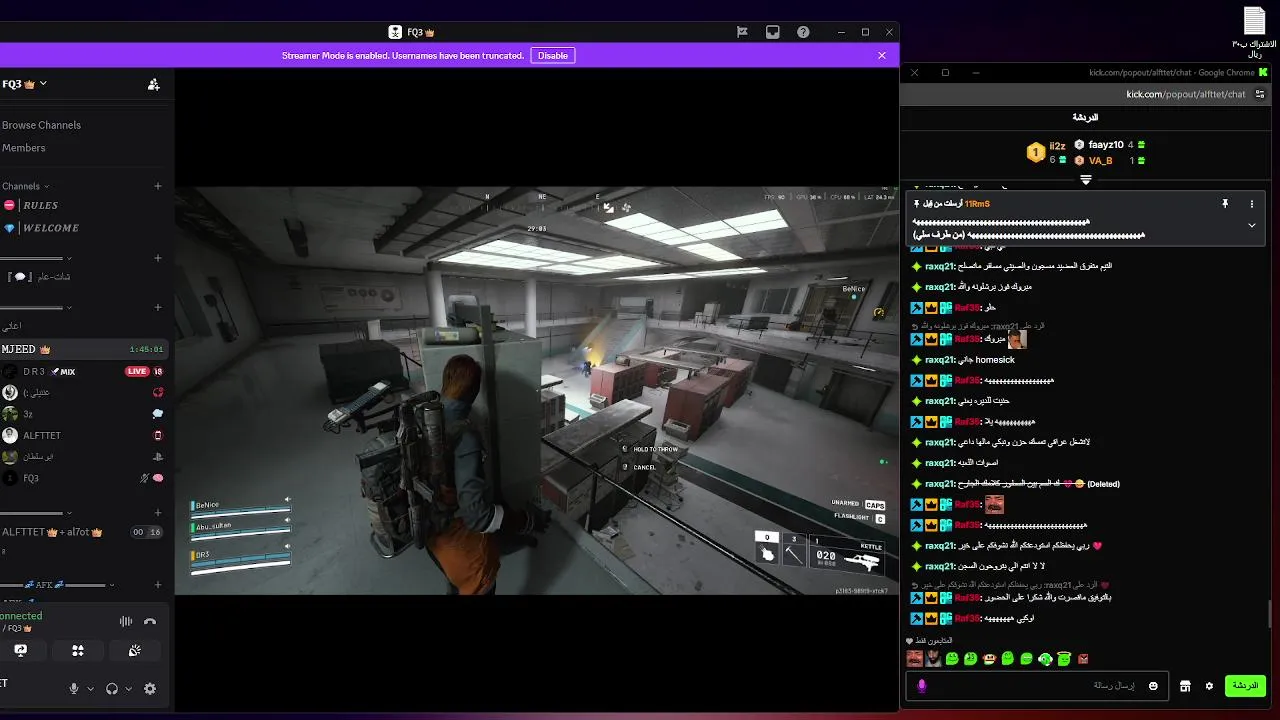
Task: Mute the Discord microphone
Action: (74, 689)
